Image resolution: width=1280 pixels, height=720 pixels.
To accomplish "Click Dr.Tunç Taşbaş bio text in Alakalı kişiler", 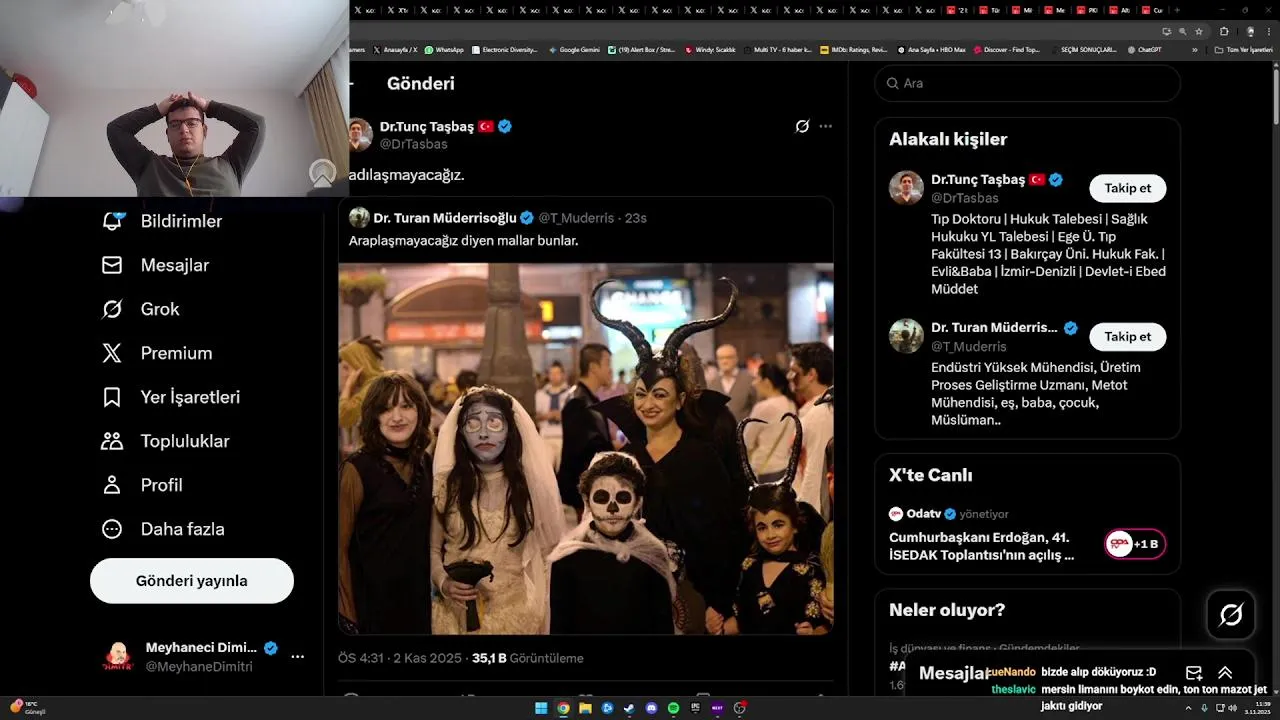I will click(x=1048, y=254).
